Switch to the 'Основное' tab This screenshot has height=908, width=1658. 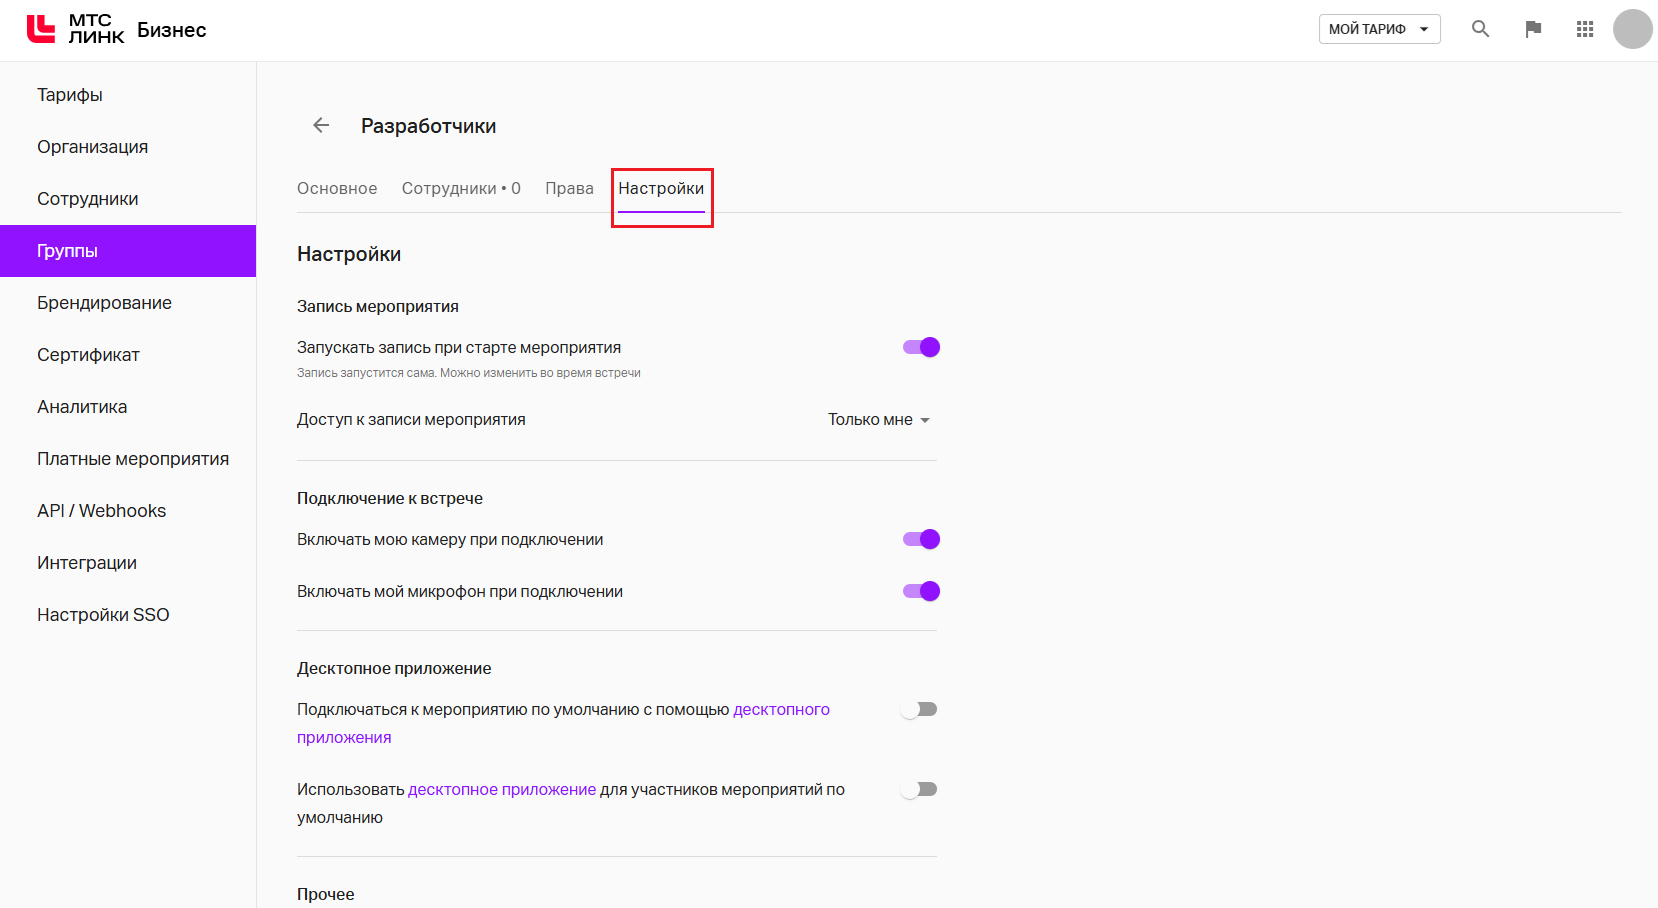click(x=337, y=188)
